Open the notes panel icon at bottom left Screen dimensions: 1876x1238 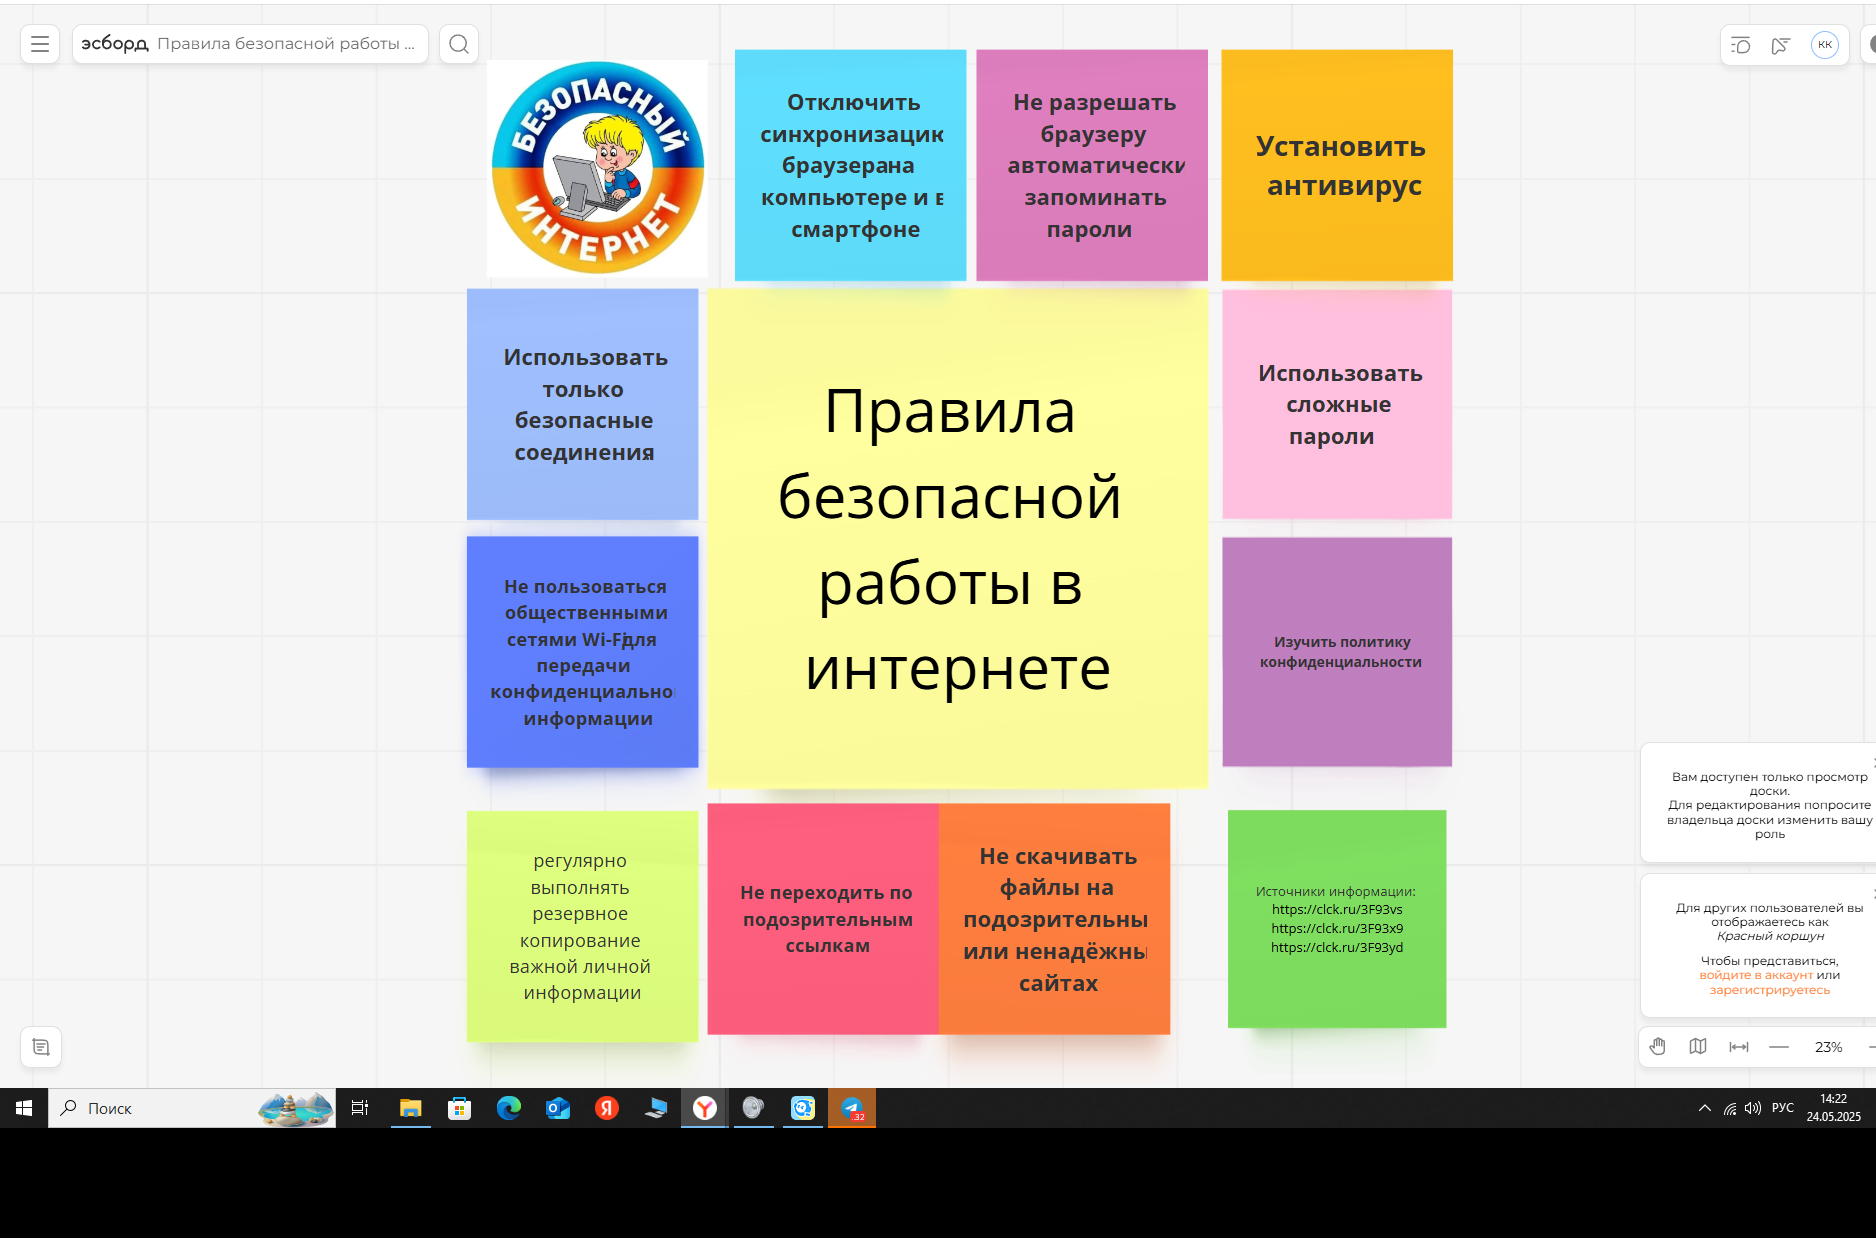[41, 1047]
